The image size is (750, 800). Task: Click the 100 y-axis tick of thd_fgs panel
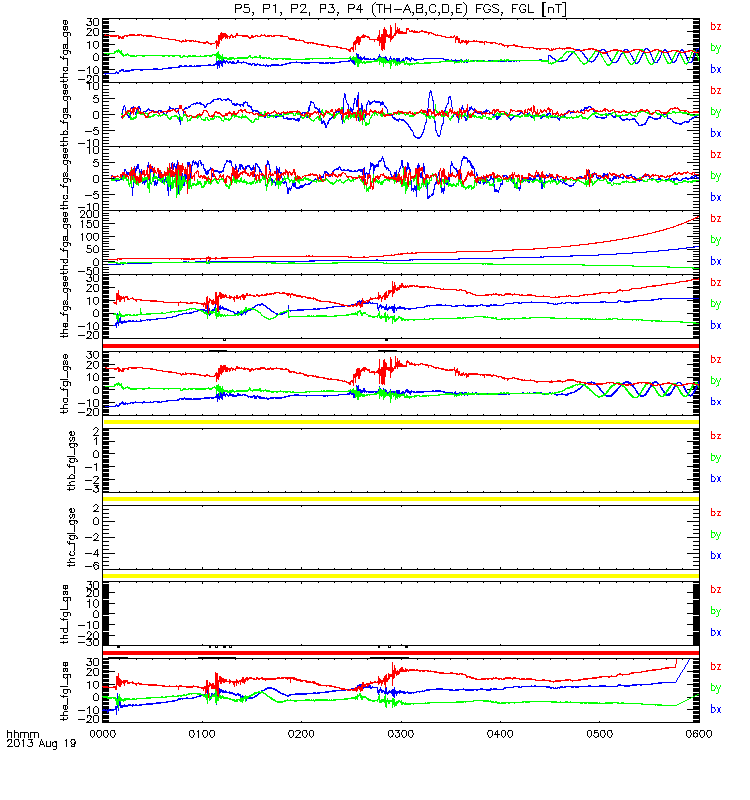tap(89, 237)
